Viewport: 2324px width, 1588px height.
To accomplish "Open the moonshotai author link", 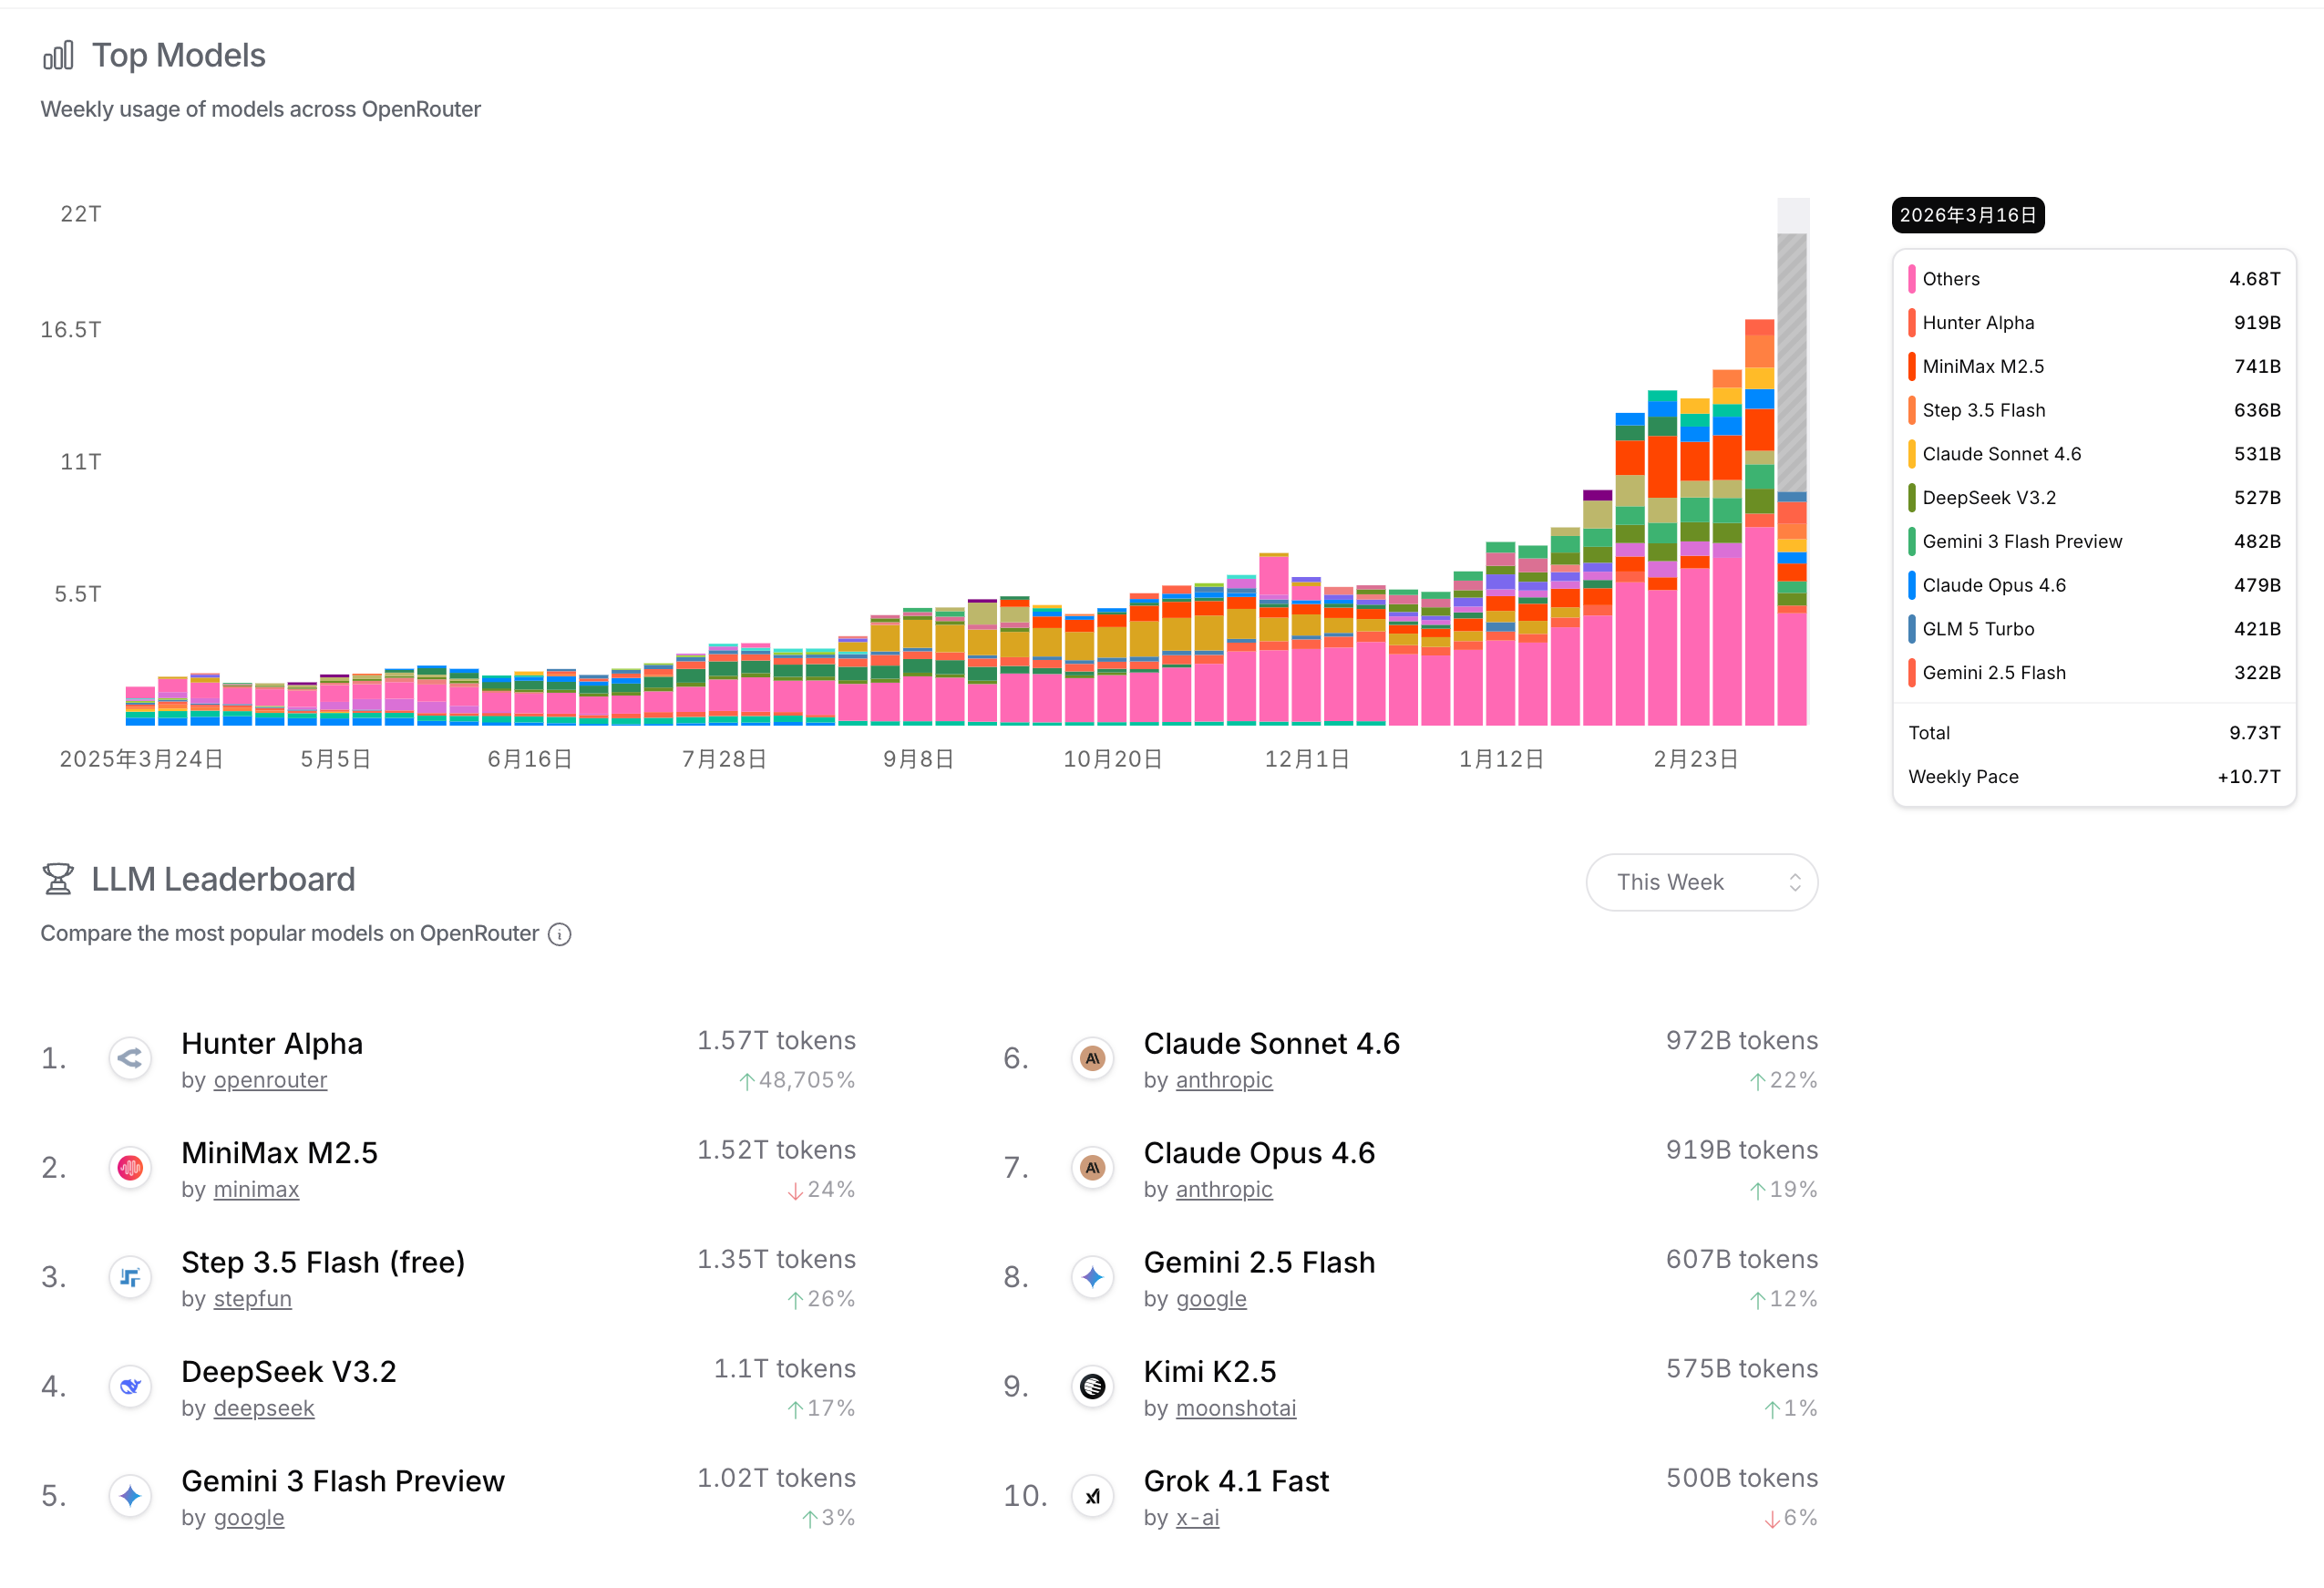I will pyautogui.click(x=1235, y=1408).
